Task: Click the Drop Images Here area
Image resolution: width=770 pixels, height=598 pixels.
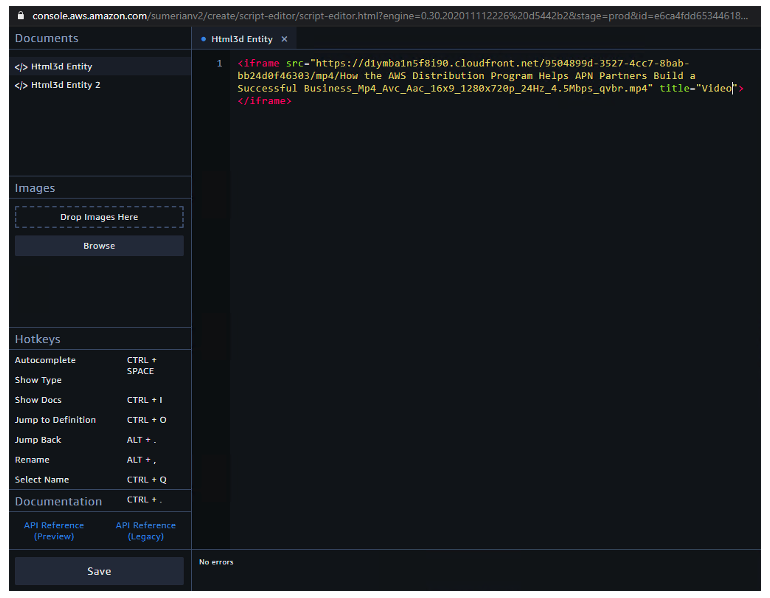Action: 99,217
